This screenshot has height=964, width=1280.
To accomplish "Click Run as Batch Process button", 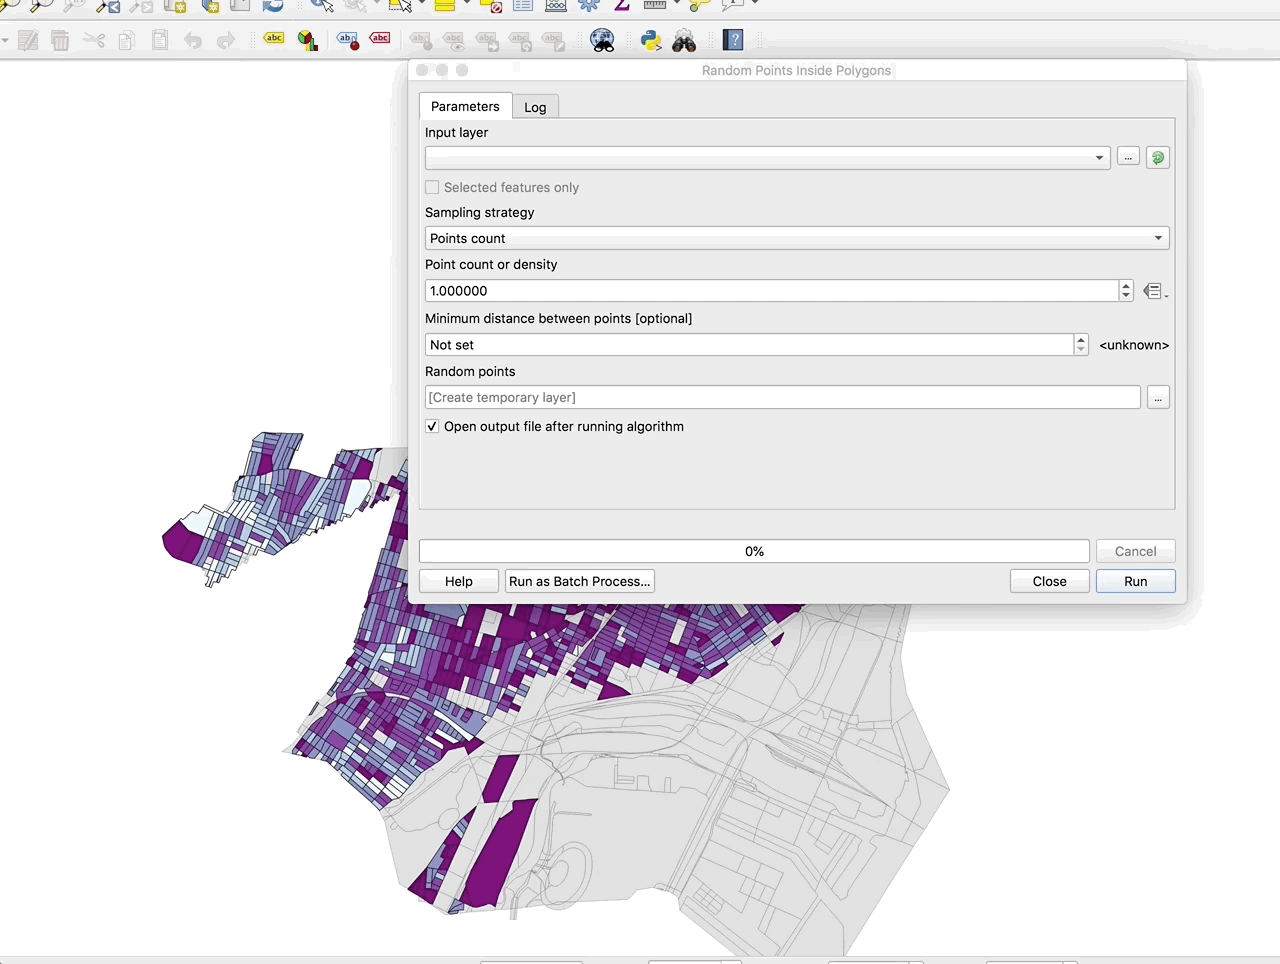I will (x=579, y=581).
